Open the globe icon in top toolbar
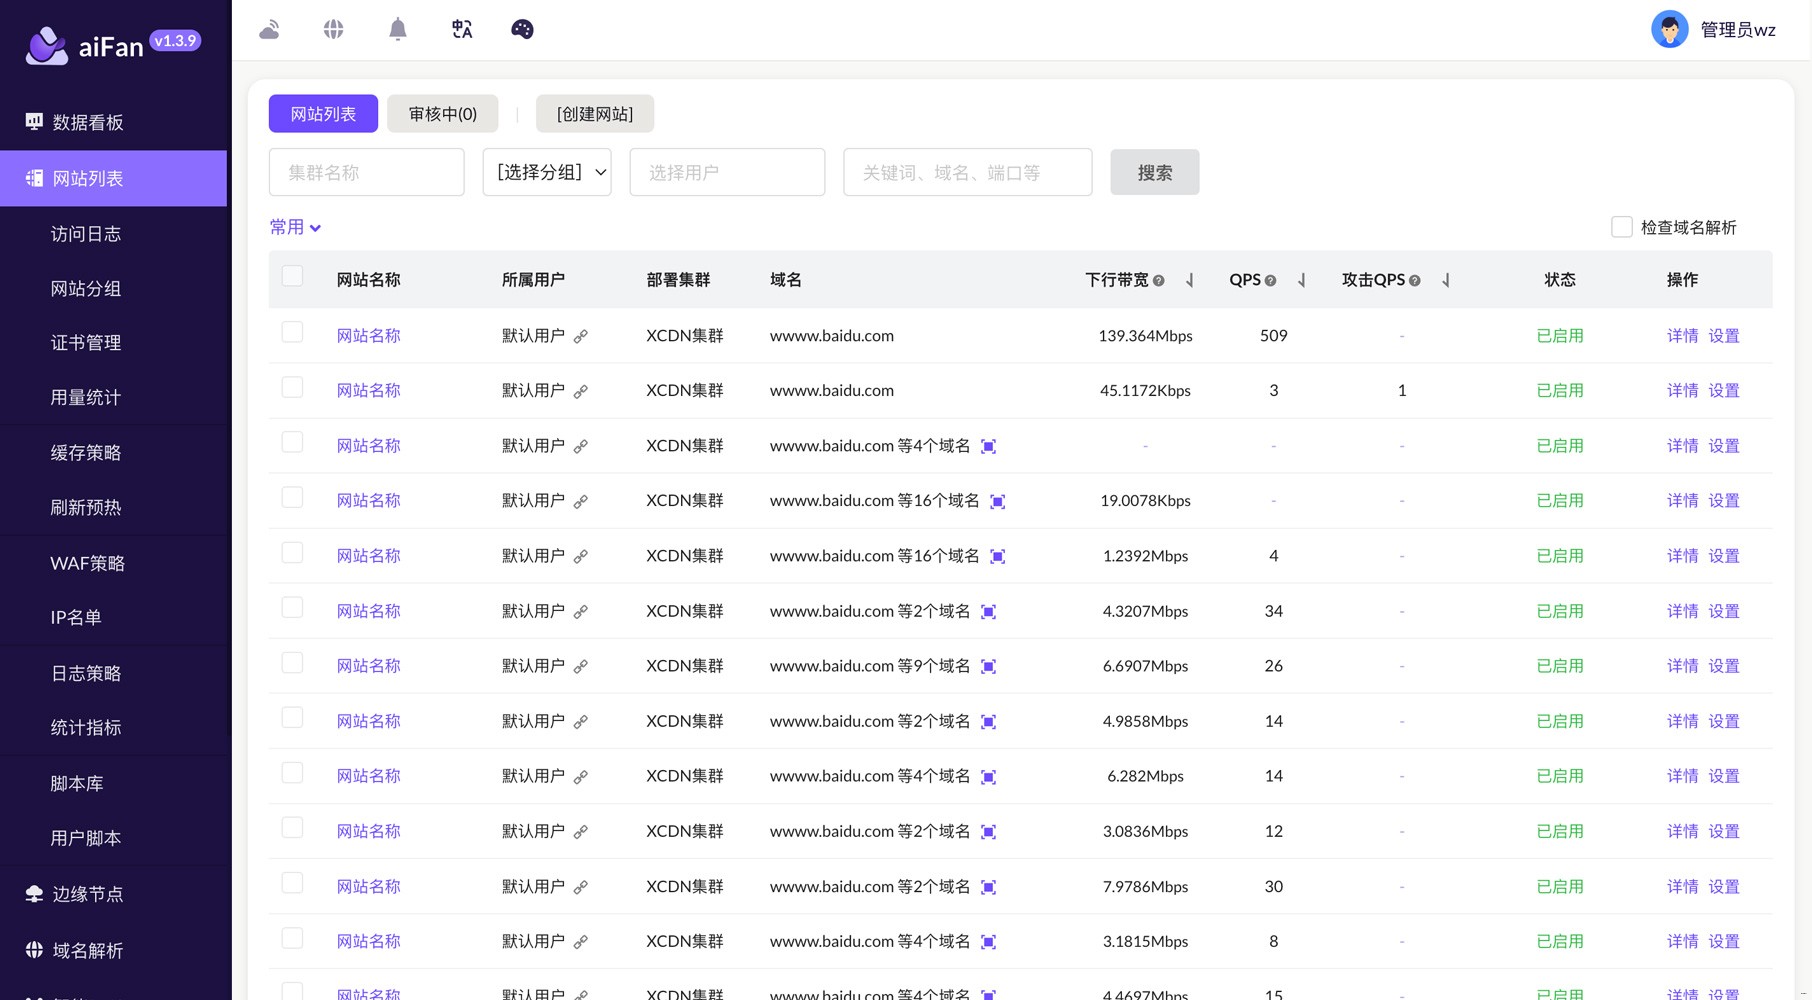The height and width of the screenshot is (1000, 1812). (334, 30)
